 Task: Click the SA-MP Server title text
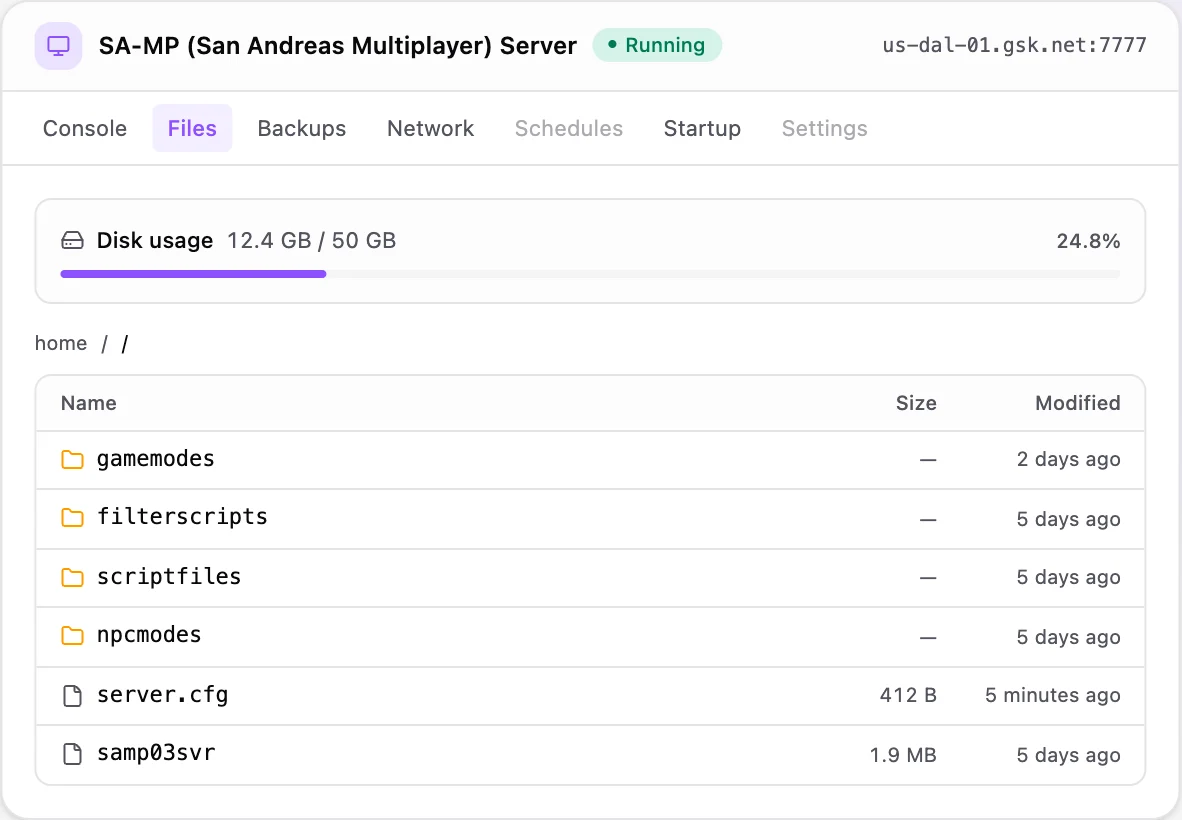click(x=338, y=46)
